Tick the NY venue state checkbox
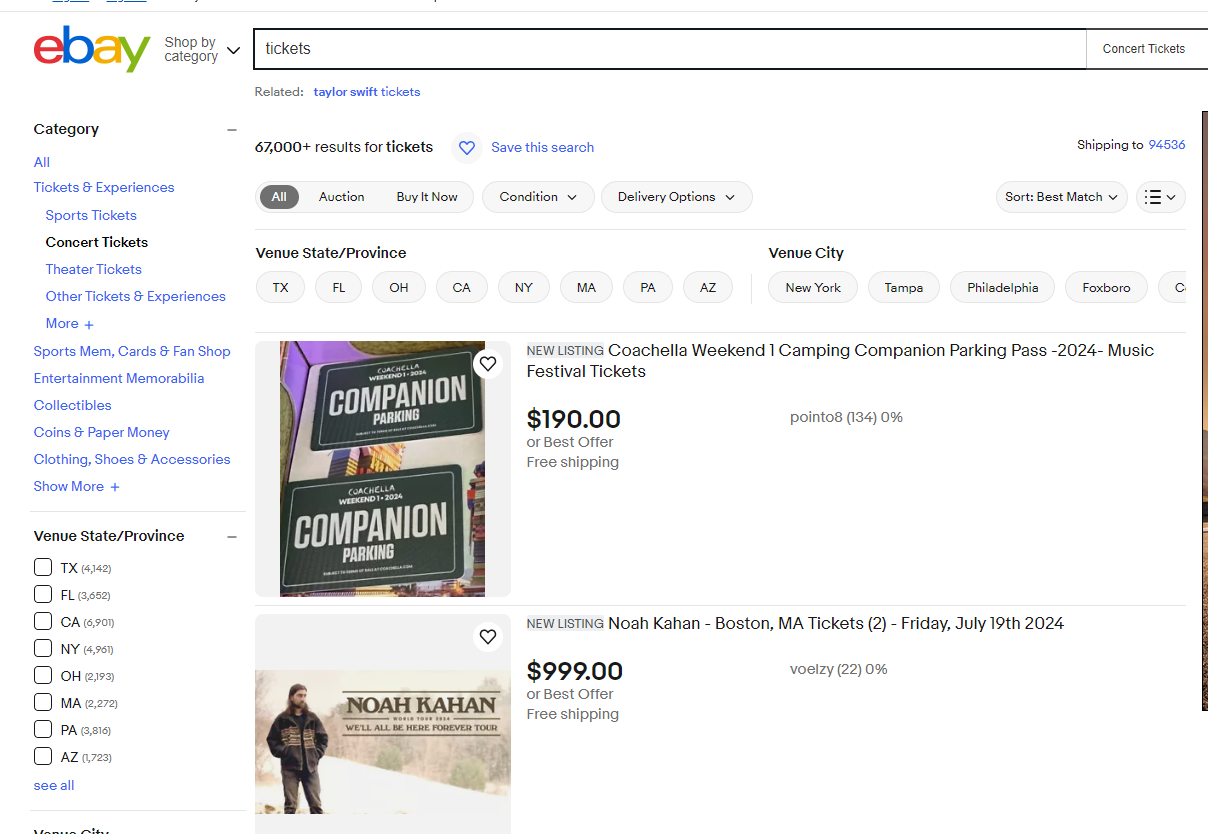The width and height of the screenshot is (1208, 834). pyautogui.click(x=43, y=648)
